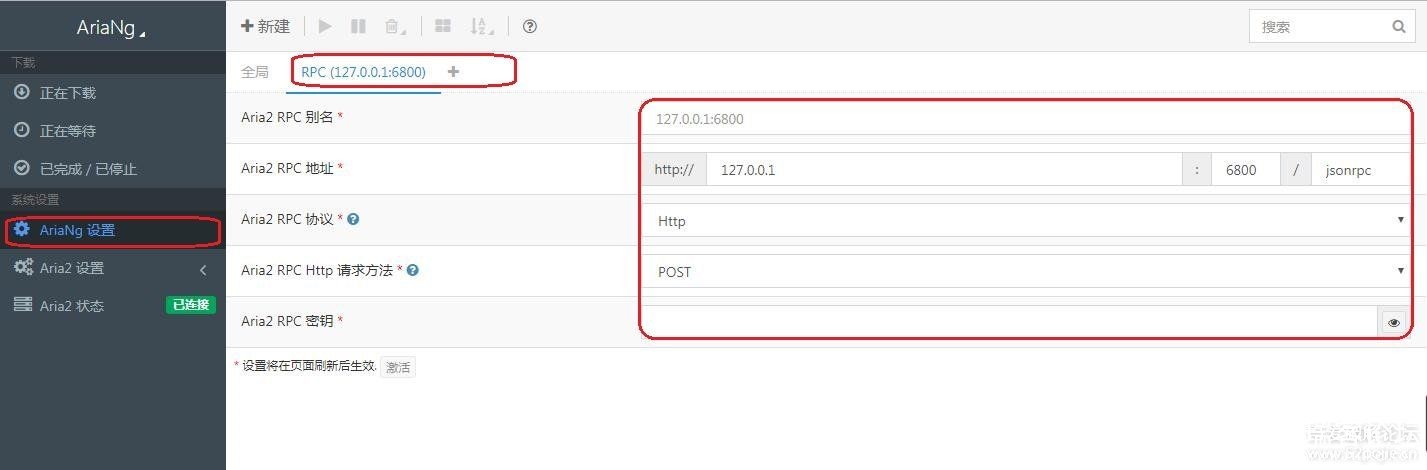Click the download arrow icon beside 正在下载
This screenshot has height=470, width=1427.
pyautogui.click(x=21, y=92)
